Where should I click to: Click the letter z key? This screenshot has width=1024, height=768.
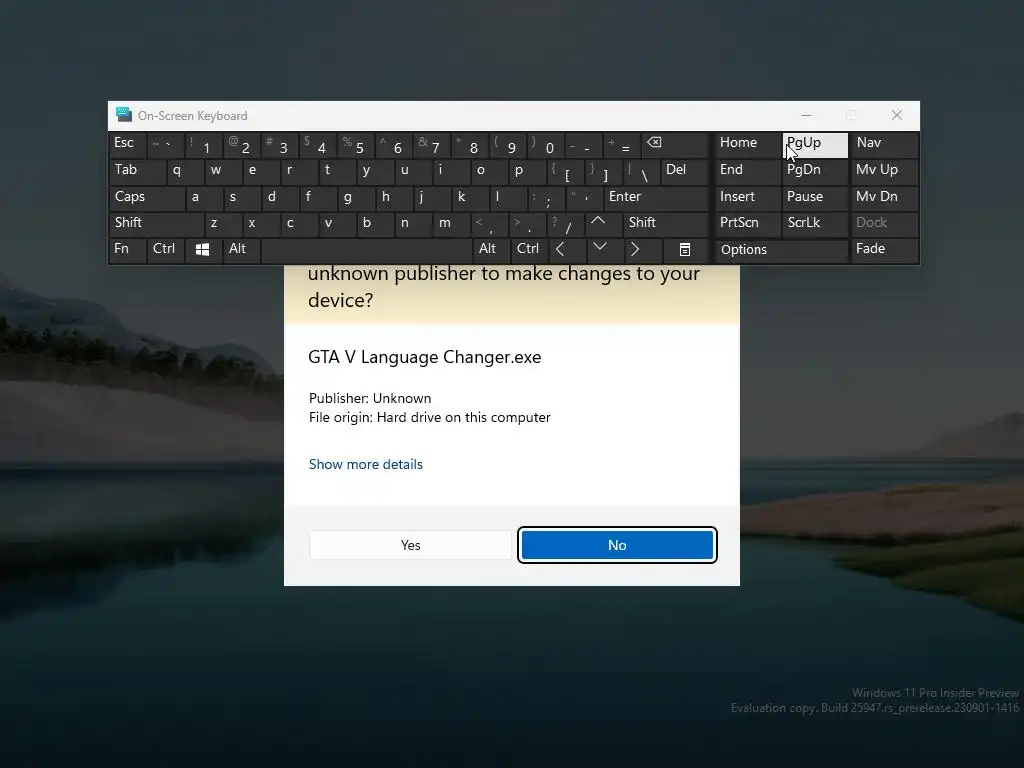222,223
